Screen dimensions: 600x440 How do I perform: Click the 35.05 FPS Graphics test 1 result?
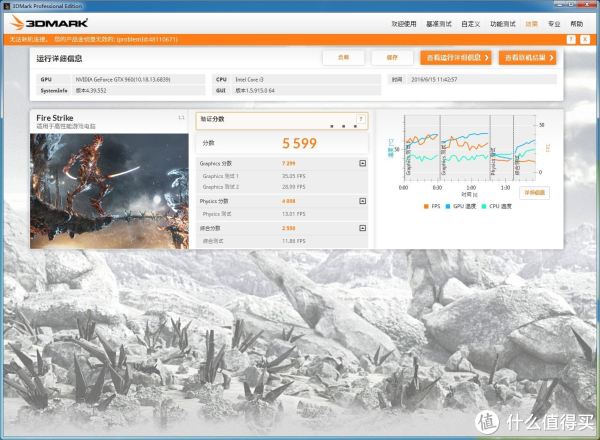(x=293, y=176)
